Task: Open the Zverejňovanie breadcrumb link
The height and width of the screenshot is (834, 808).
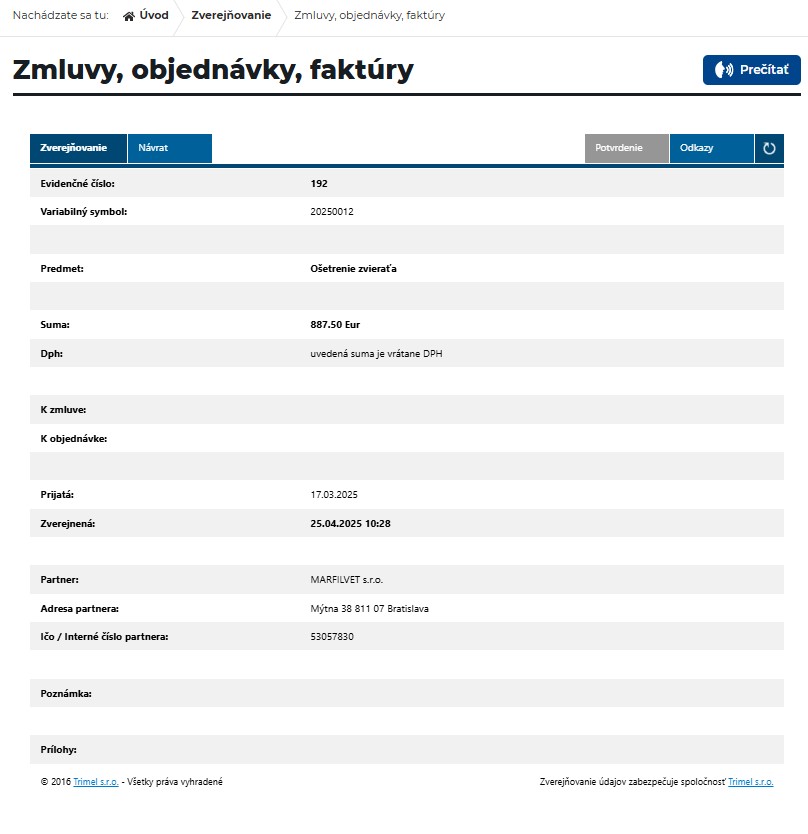Action: [x=231, y=16]
